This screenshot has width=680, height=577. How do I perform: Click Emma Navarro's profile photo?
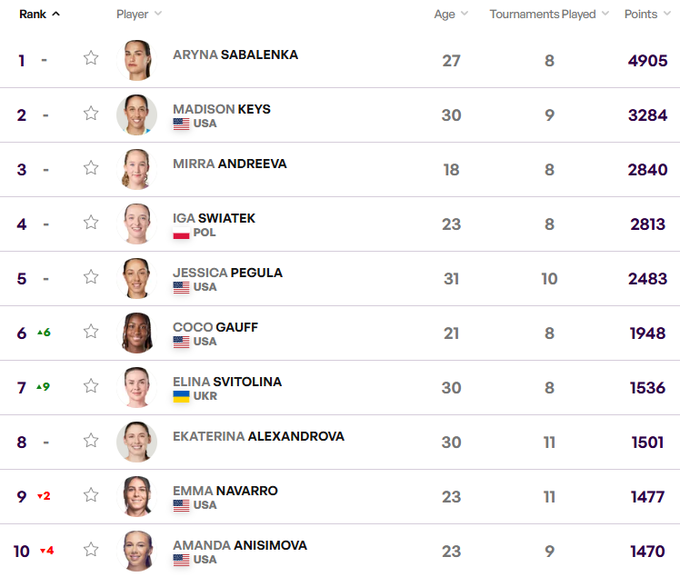pyautogui.click(x=137, y=495)
